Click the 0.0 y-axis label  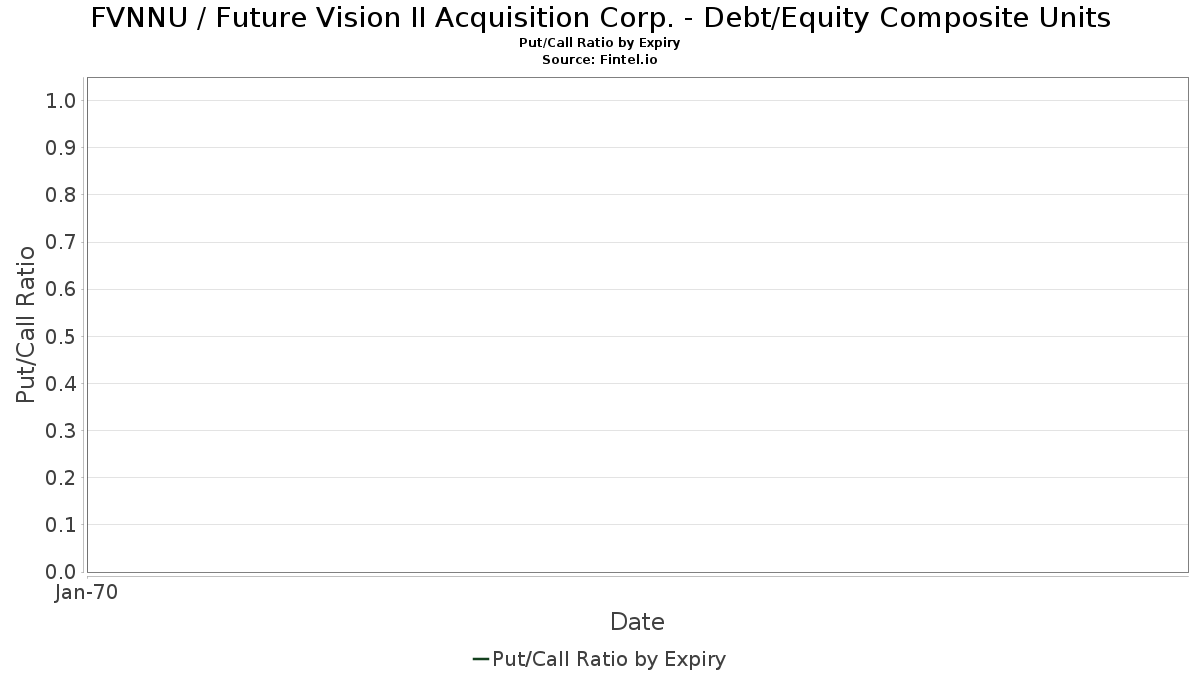point(61,572)
